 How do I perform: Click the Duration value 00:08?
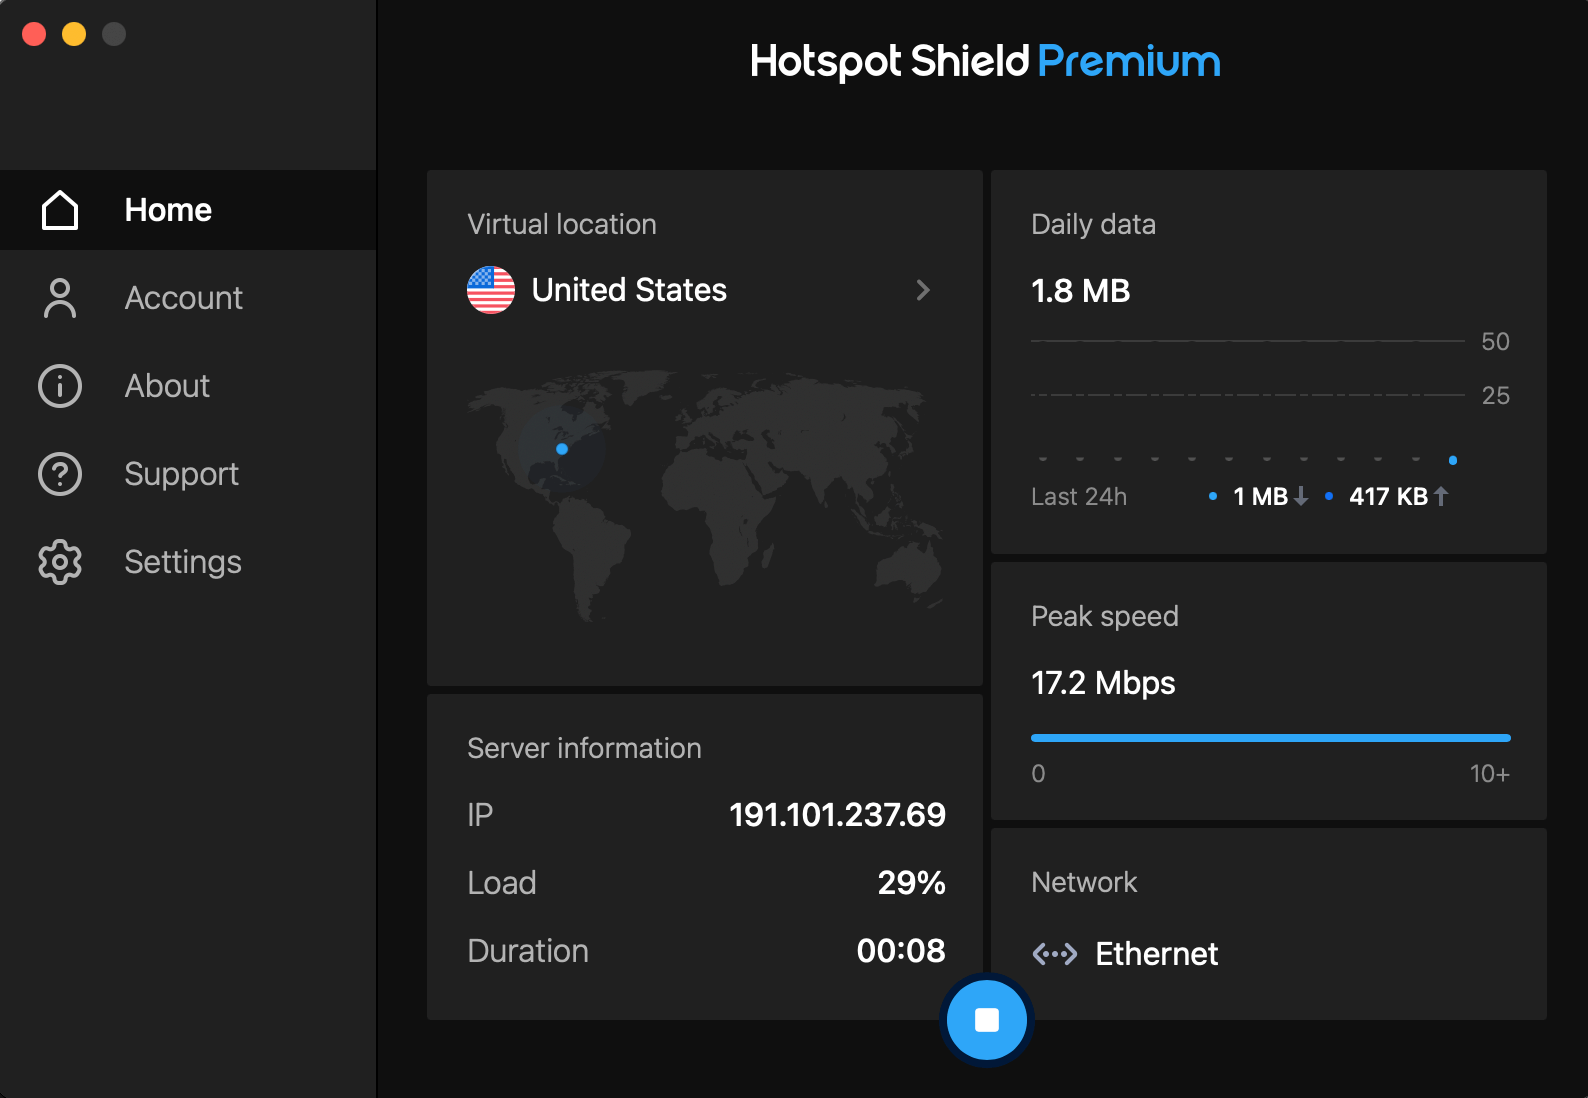(x=901, y=951)
